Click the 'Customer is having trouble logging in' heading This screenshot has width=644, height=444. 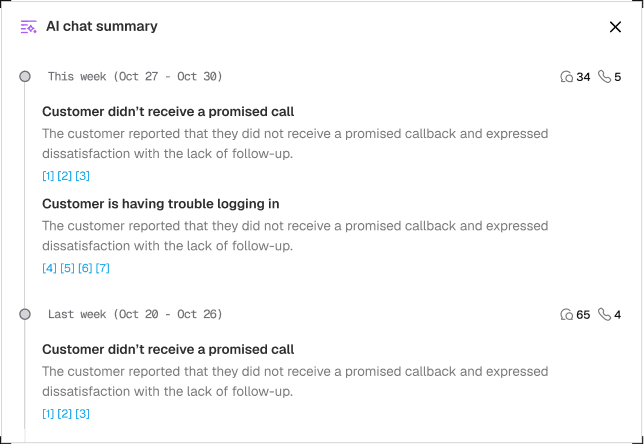tap(160, 204)
